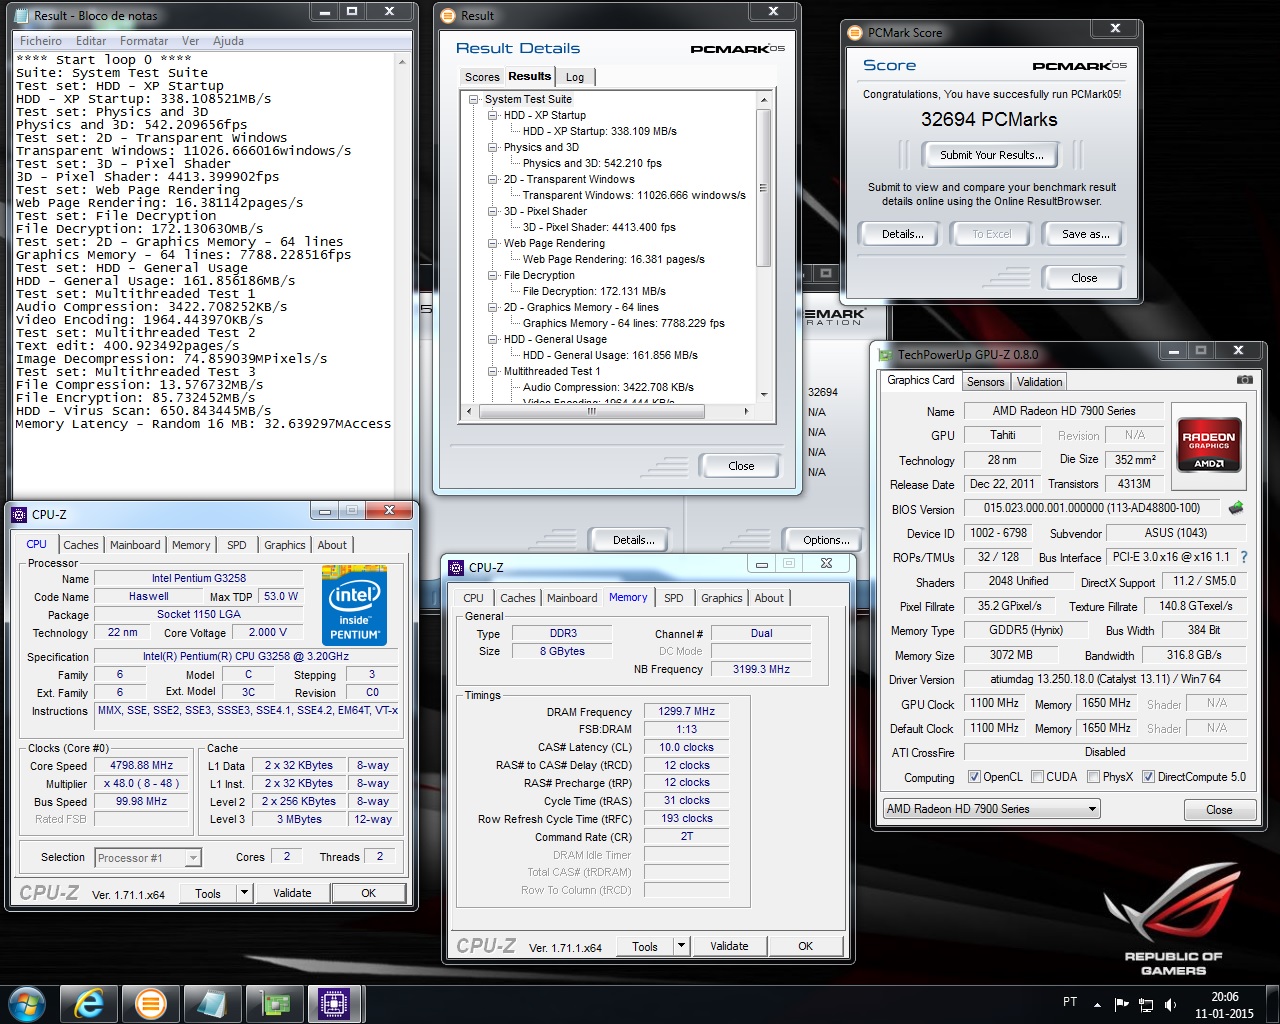Click the GPU-Z title bar icon
Viewport: 1280px width, 1024px height.
pos(885,354)
